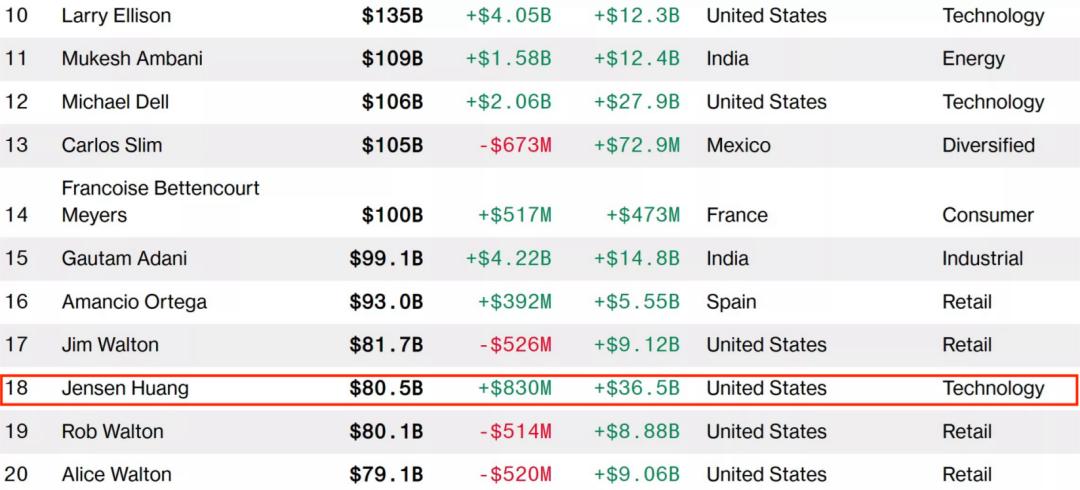Screen dimensions: 1080x490
Task: Click Carlos Slim's -$673M change
Action: click(515, 145)
